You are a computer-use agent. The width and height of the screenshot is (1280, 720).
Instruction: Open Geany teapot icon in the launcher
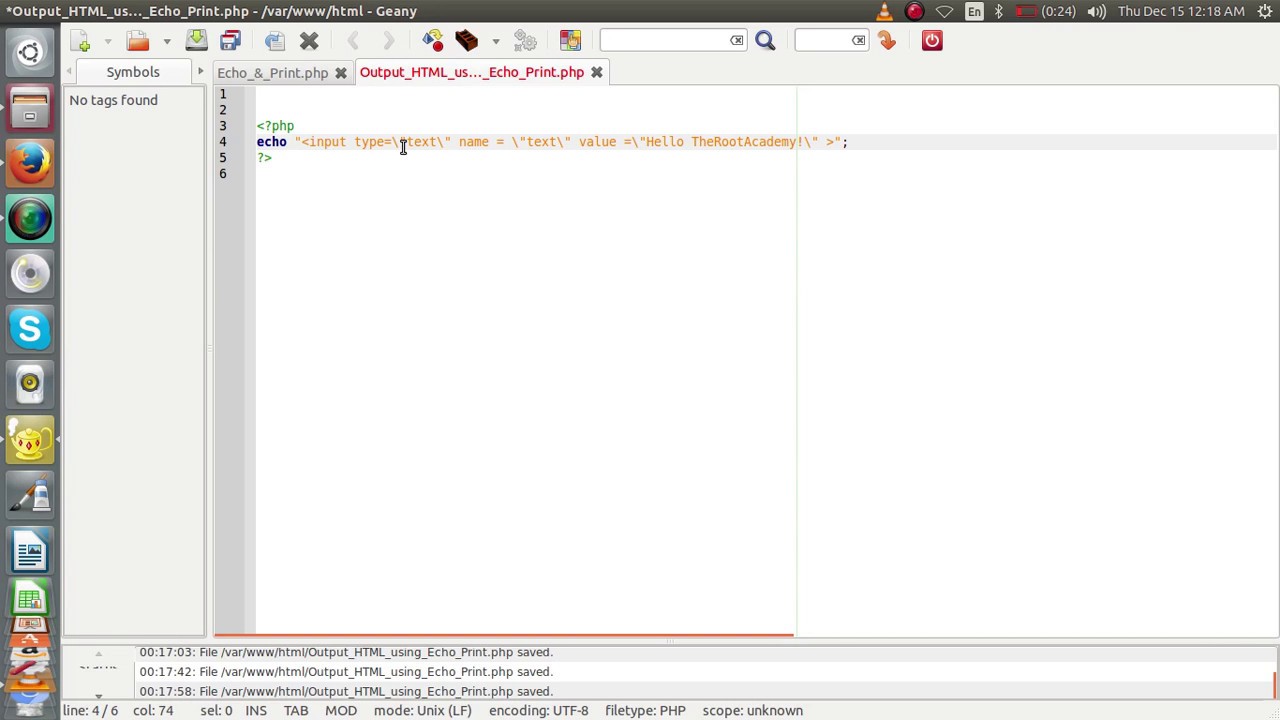30,440
